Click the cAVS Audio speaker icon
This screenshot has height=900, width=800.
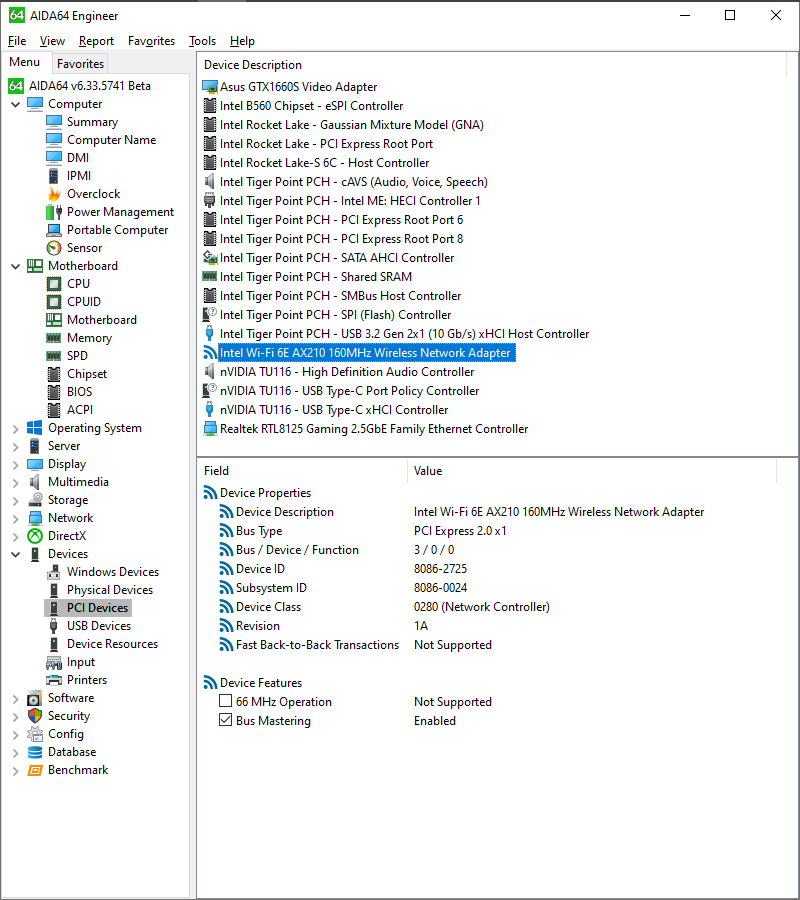(x=210, y=182)
